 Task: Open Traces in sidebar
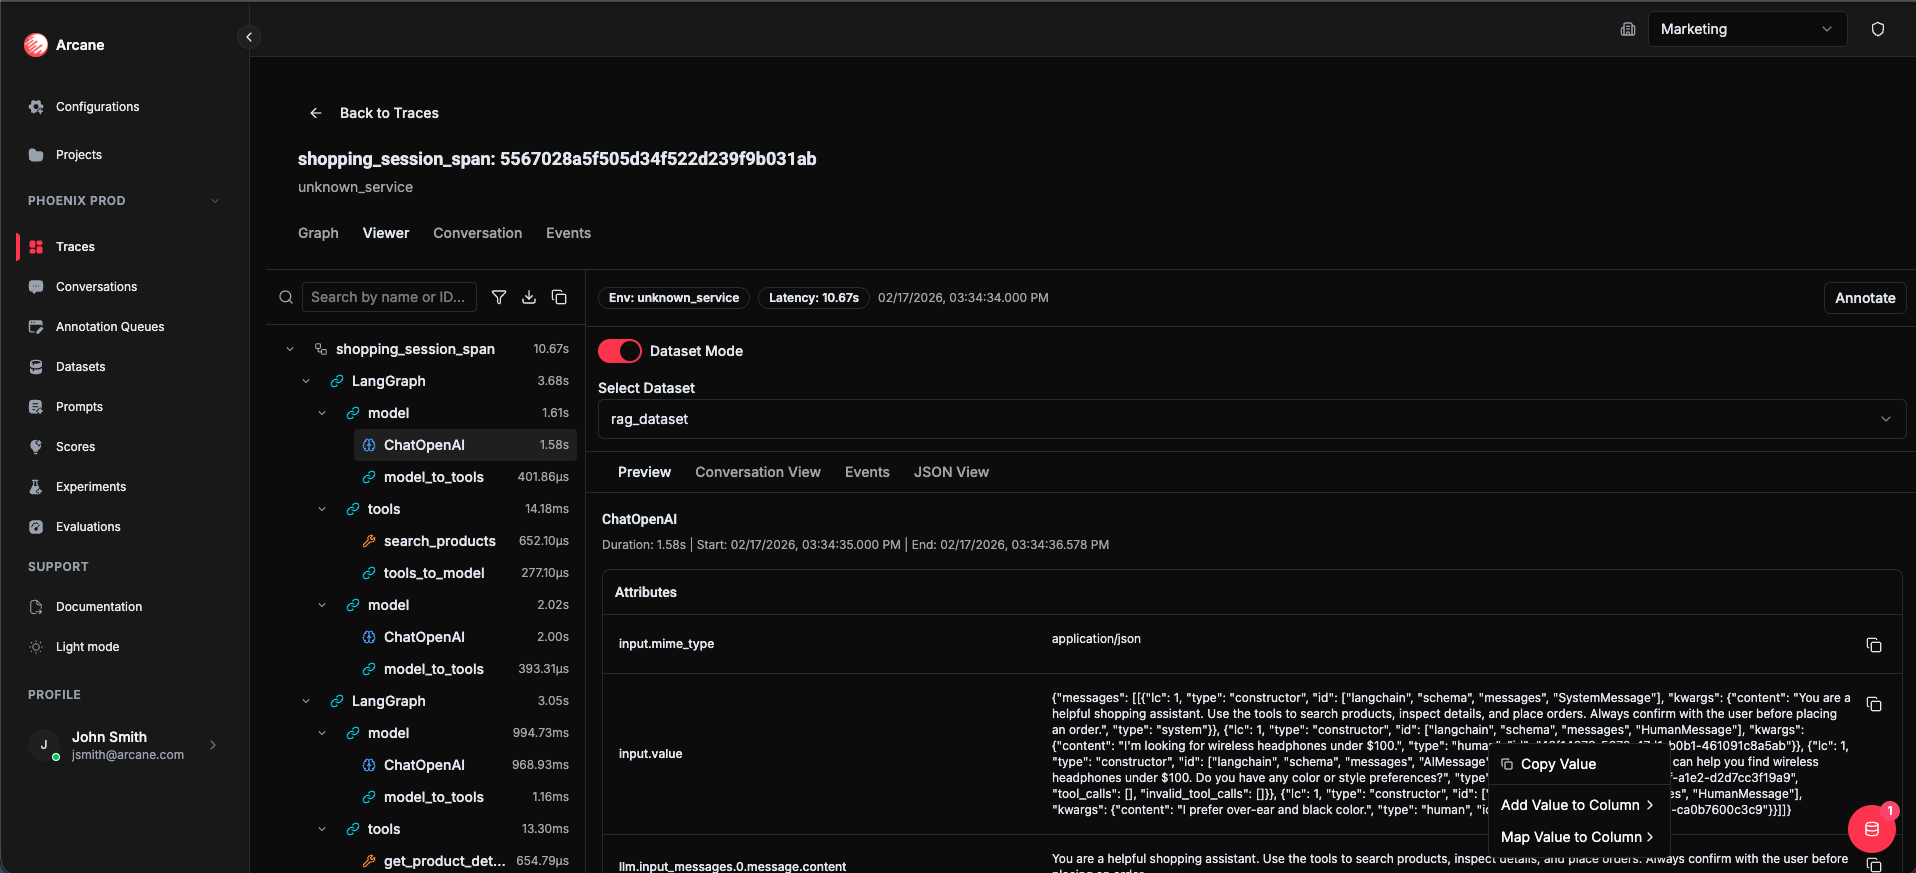(75, 247)
